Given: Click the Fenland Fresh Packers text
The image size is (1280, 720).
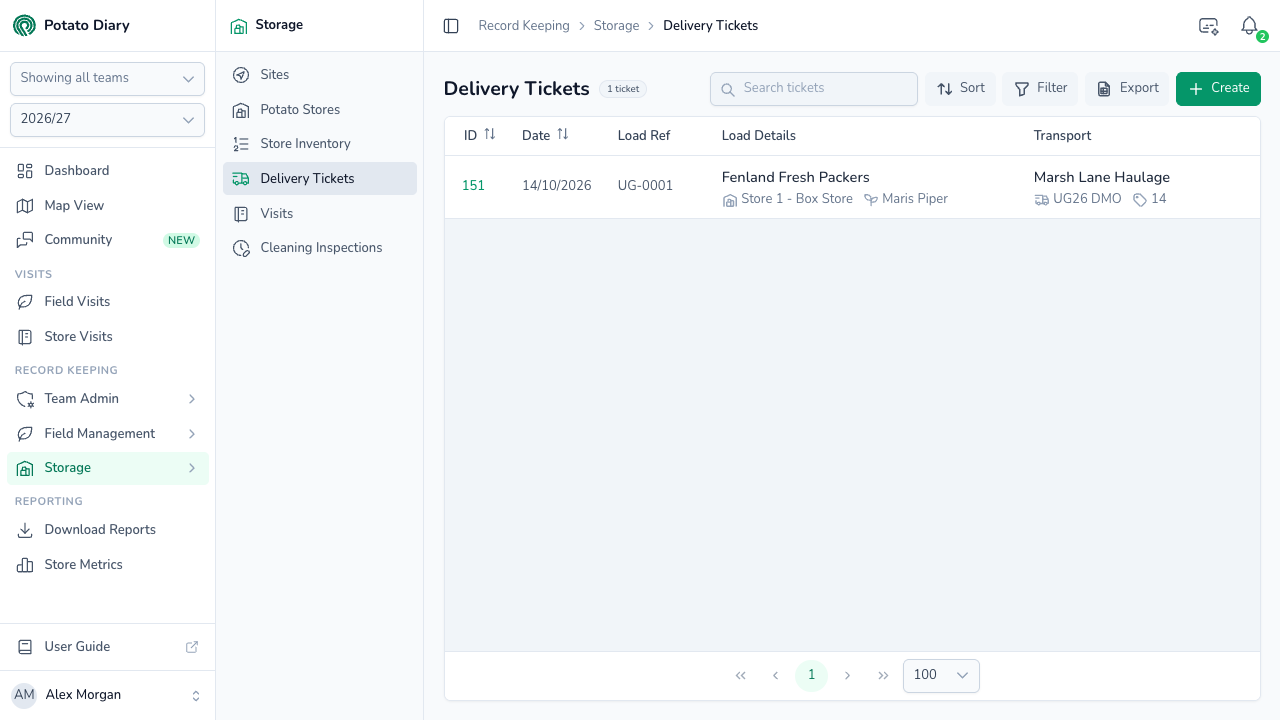Looking at the screenshot, I should coord(796,178).
